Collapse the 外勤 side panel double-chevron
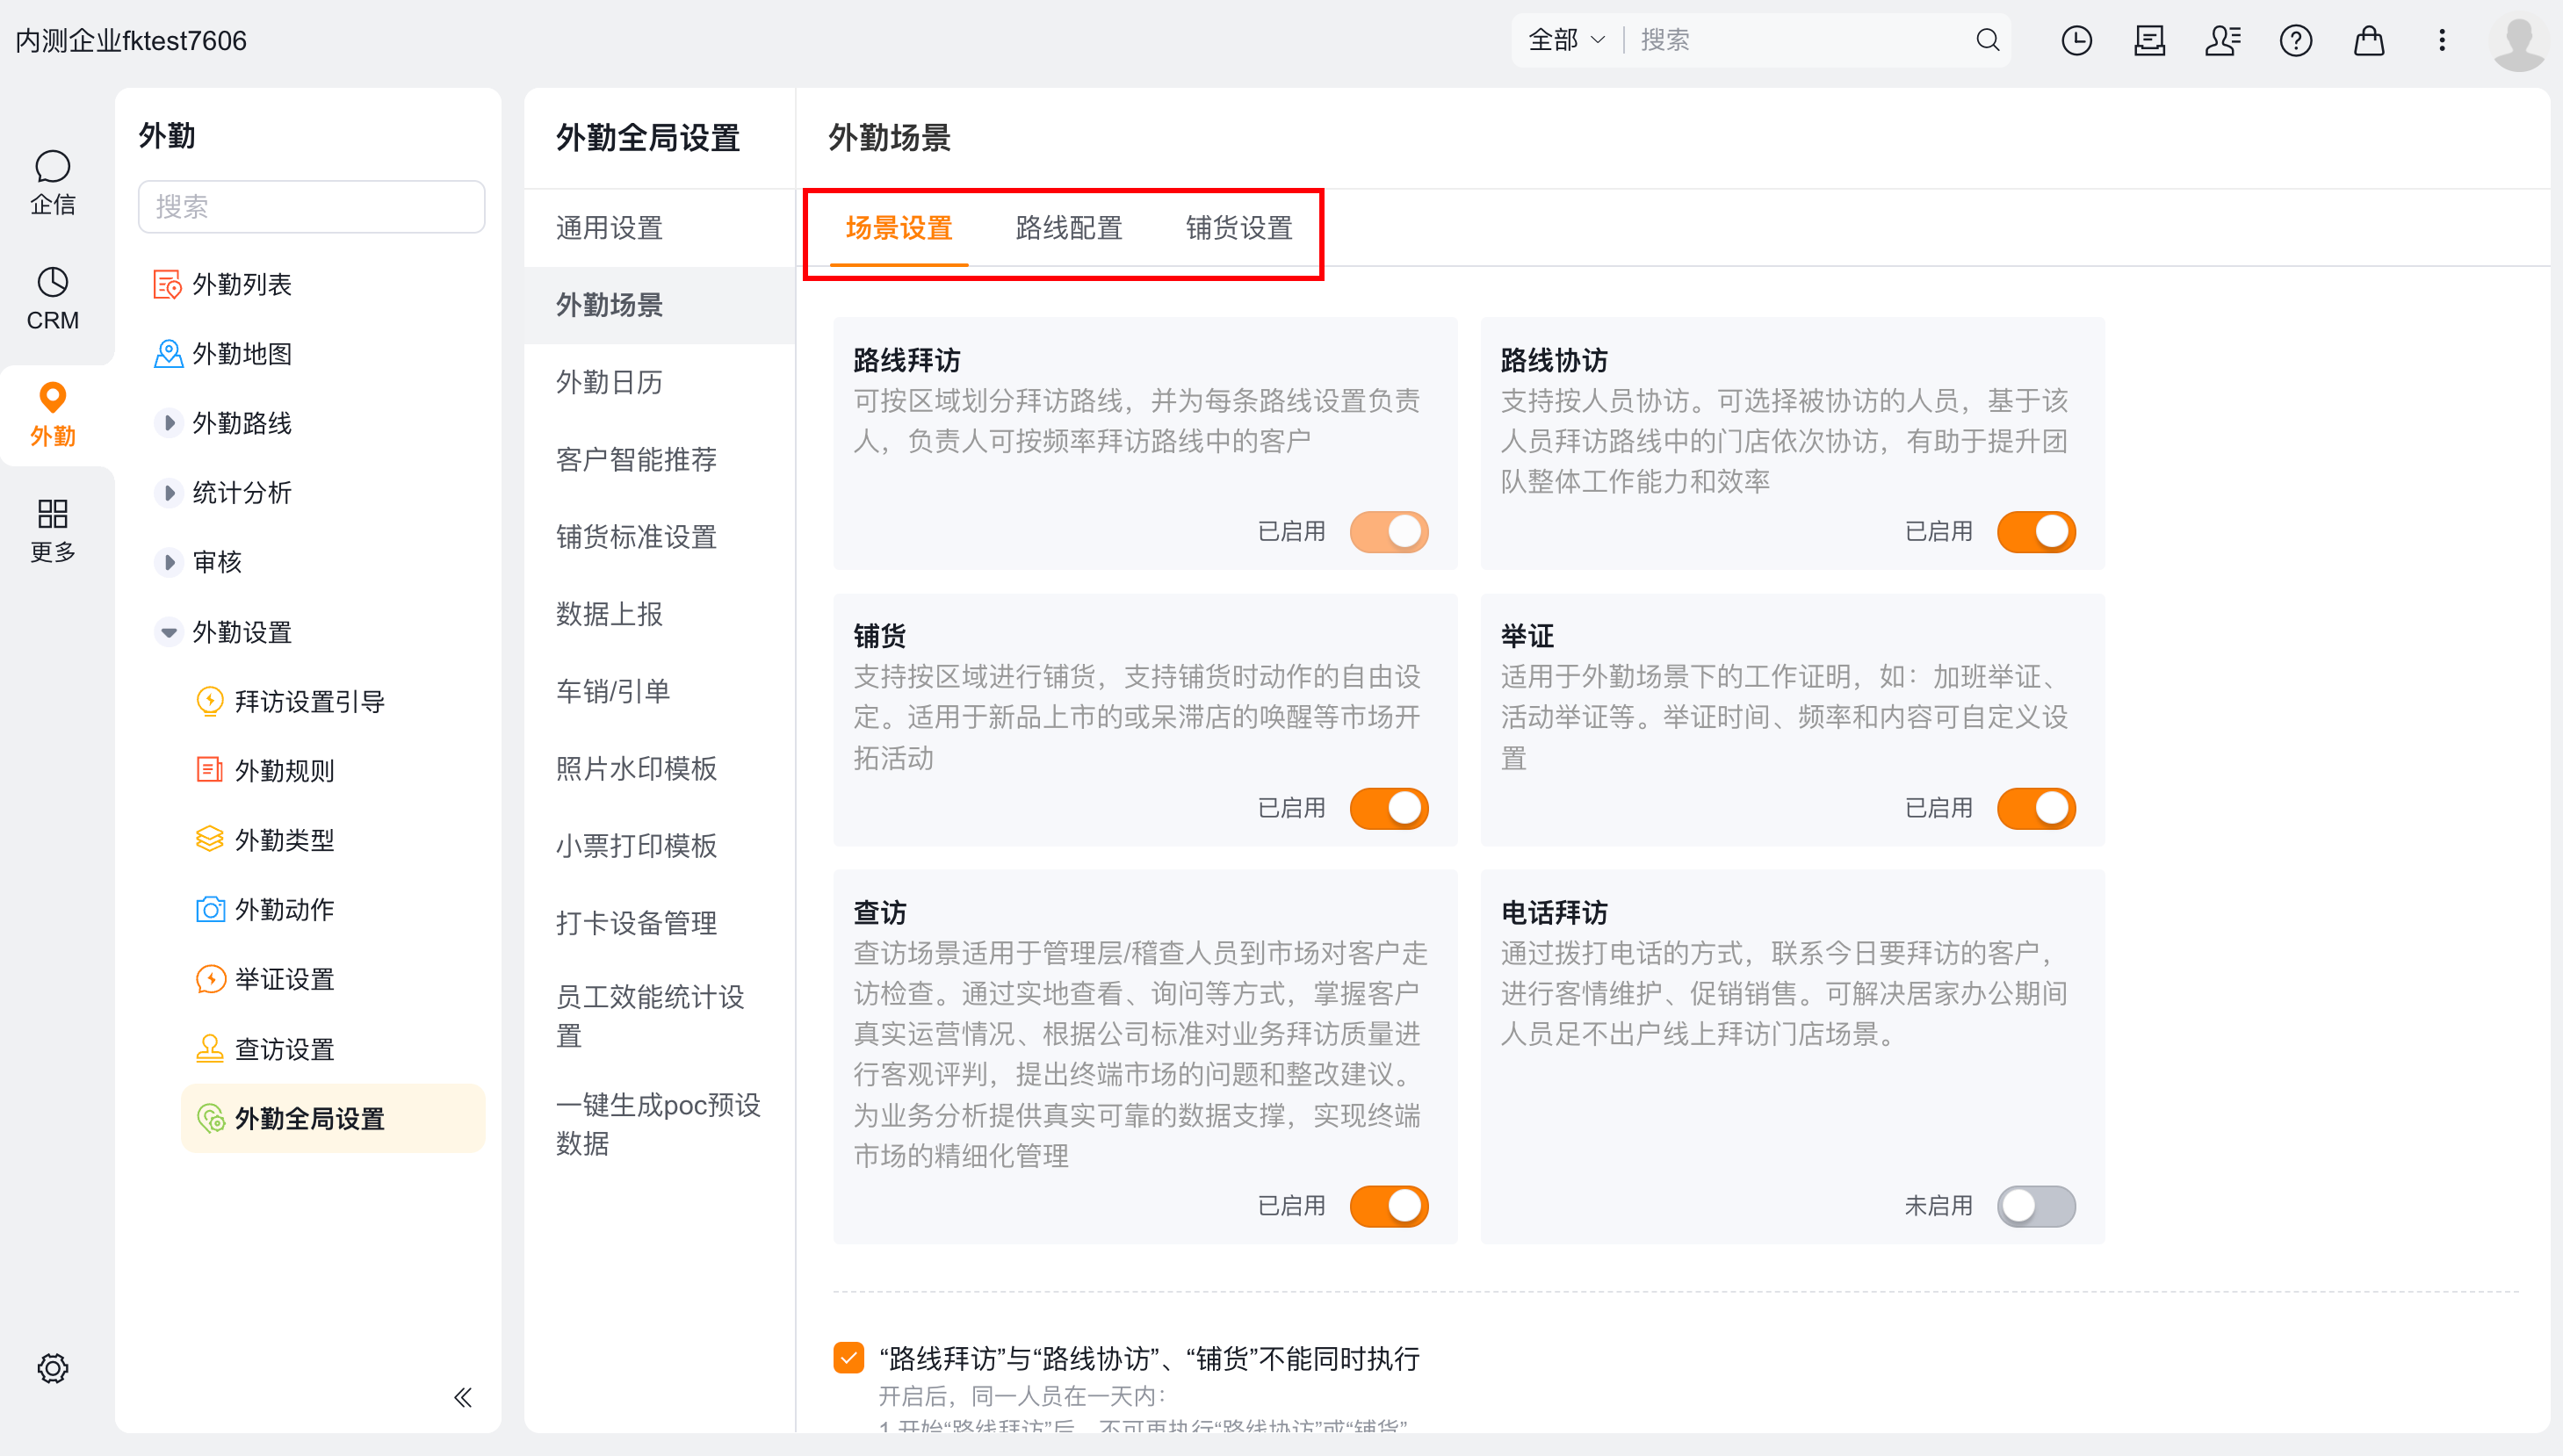The width and height of the screenshot is (2563, 1456). coord(462,1397)
